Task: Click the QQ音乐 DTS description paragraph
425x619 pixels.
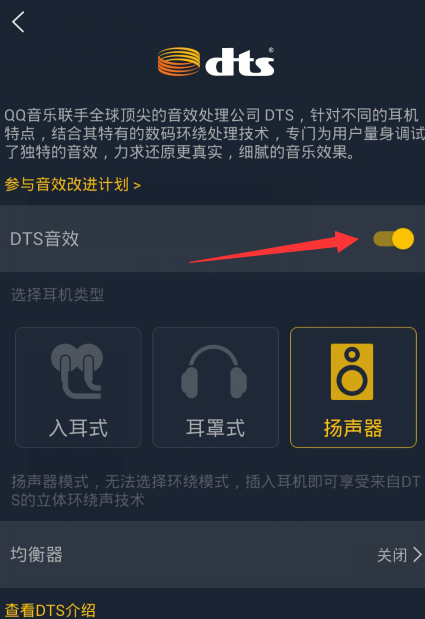Action: coord(214,133)
